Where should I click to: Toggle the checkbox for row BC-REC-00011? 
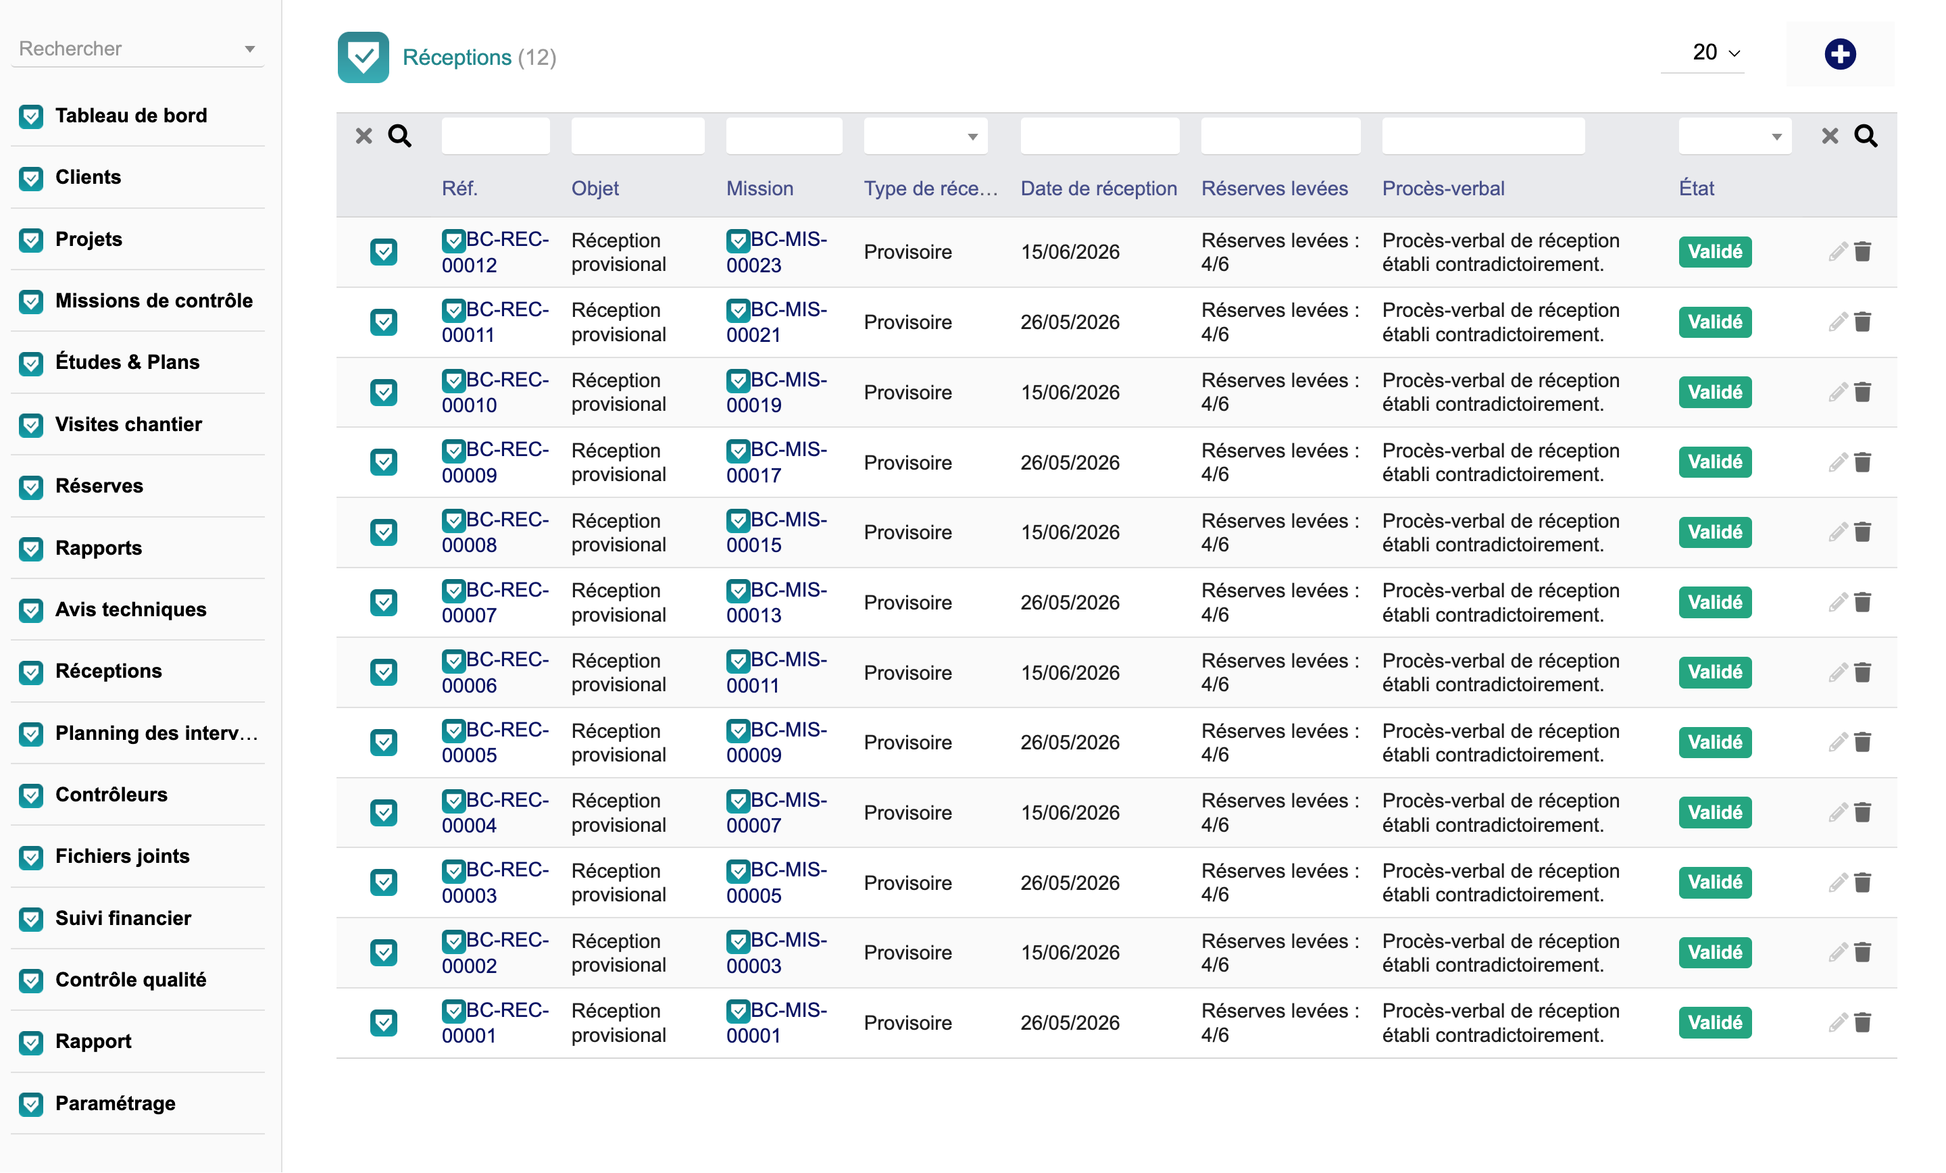pyautogui.click(x=384, y=322)
